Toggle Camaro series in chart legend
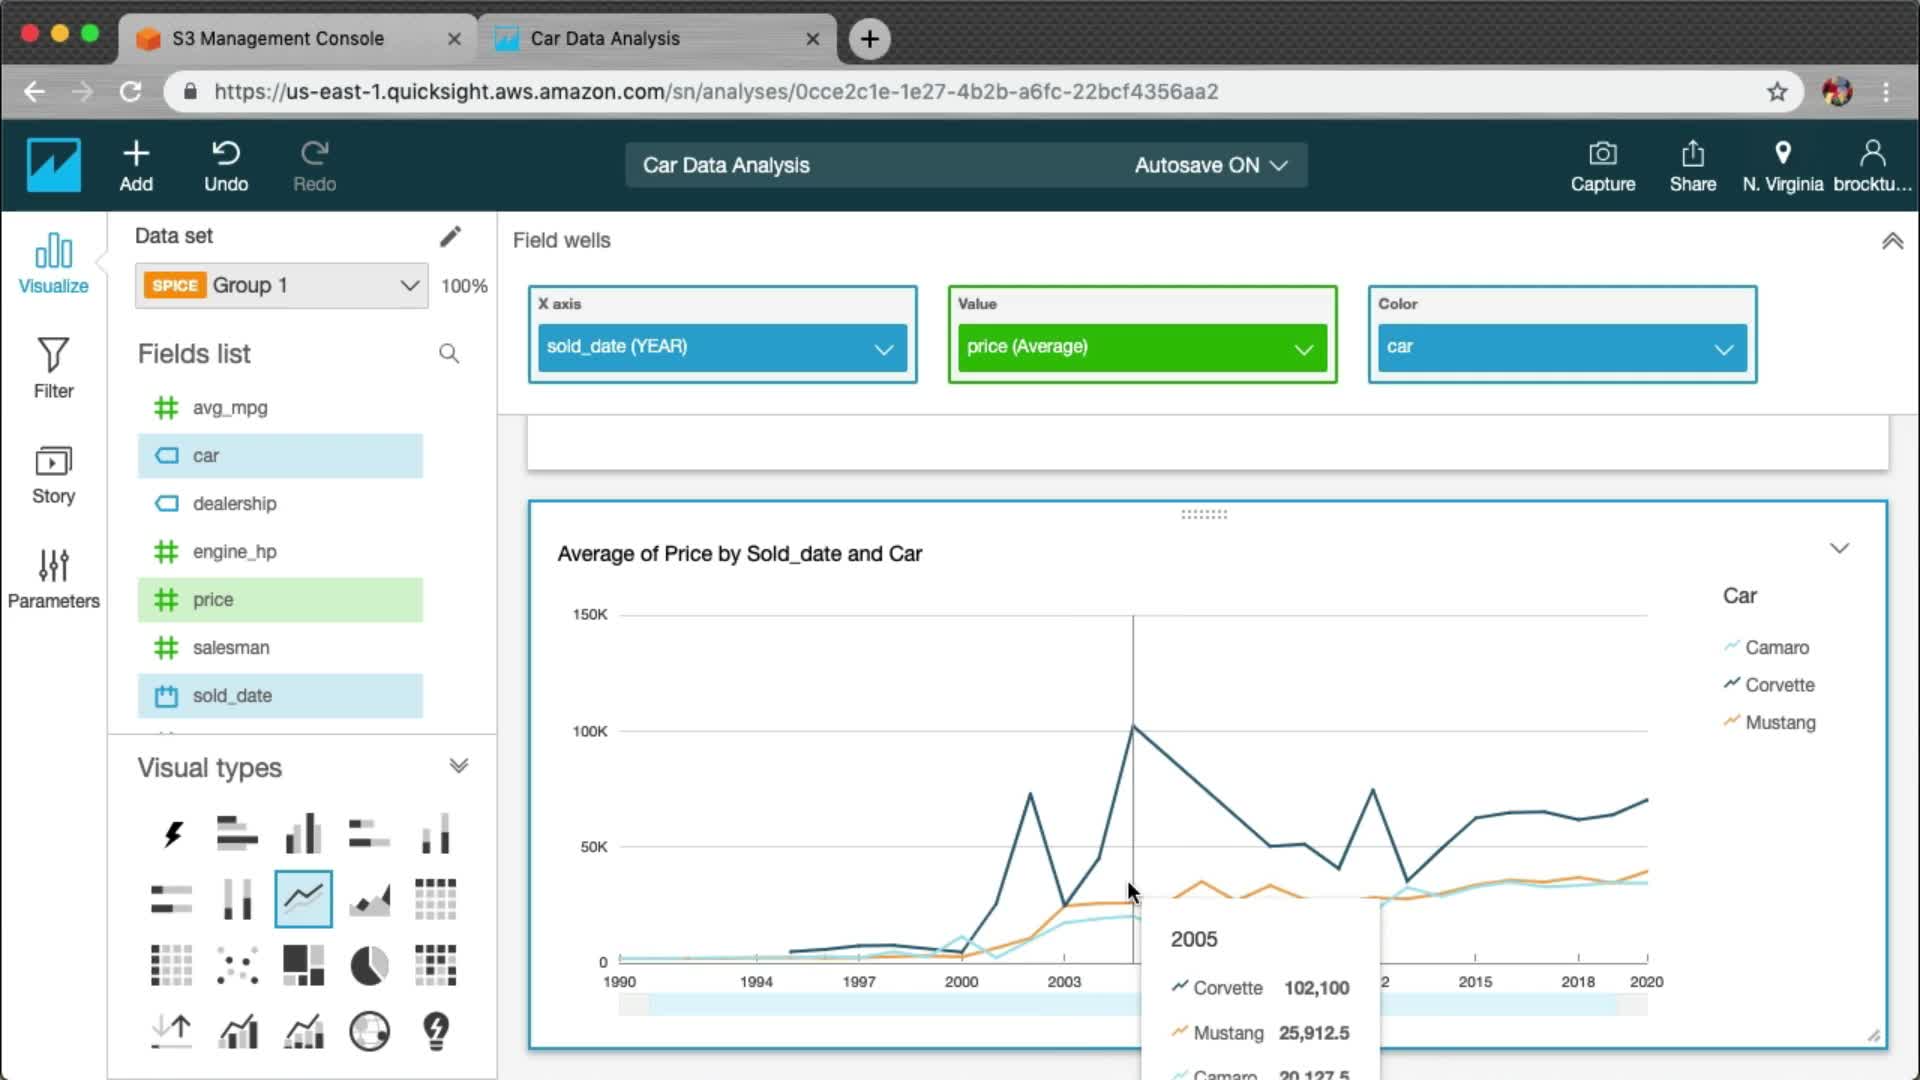Screen dimensions: 1920x1080 coord(1776,647)
